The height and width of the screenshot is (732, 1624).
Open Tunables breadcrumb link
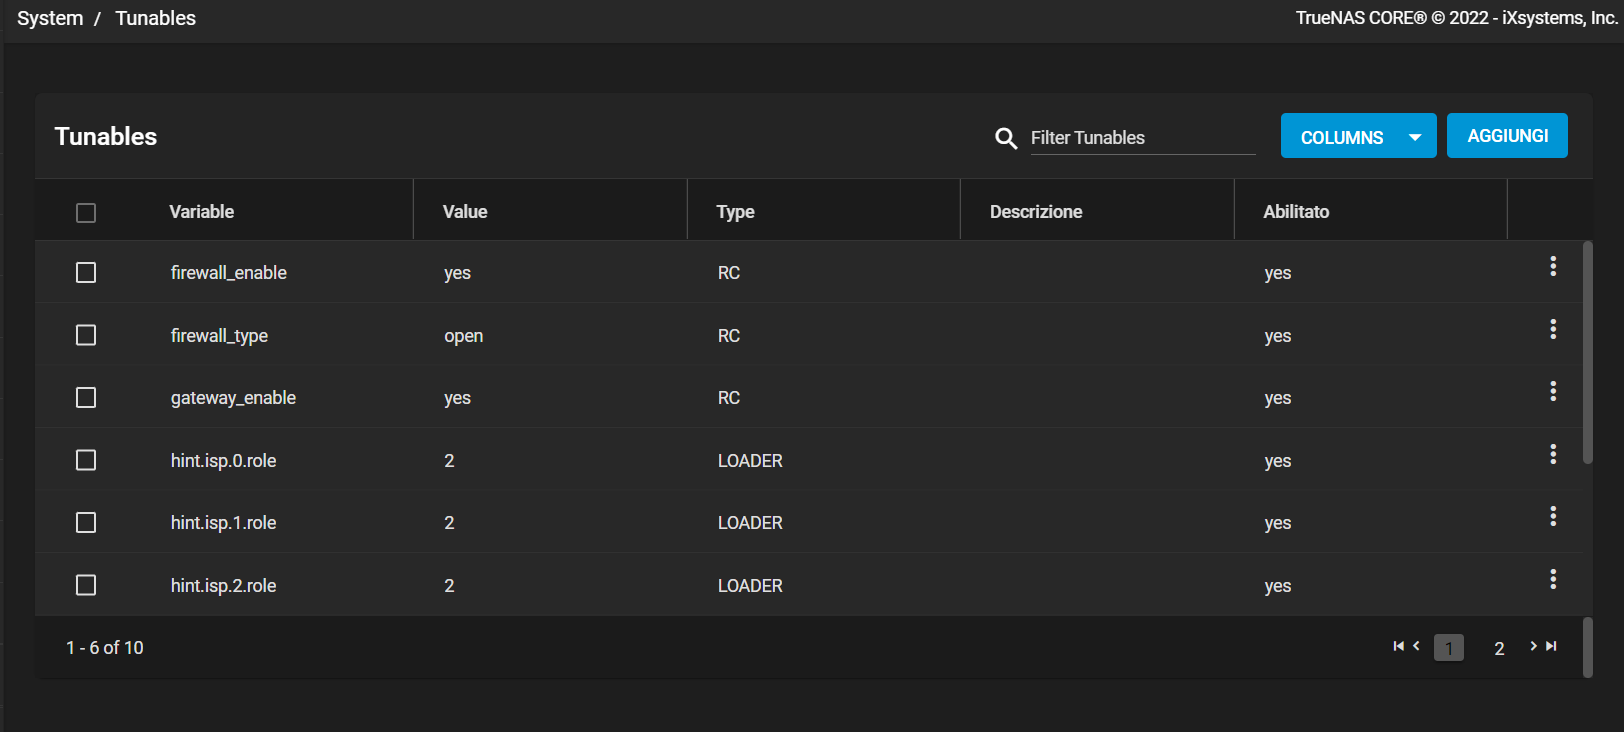[x=155, y=18]
